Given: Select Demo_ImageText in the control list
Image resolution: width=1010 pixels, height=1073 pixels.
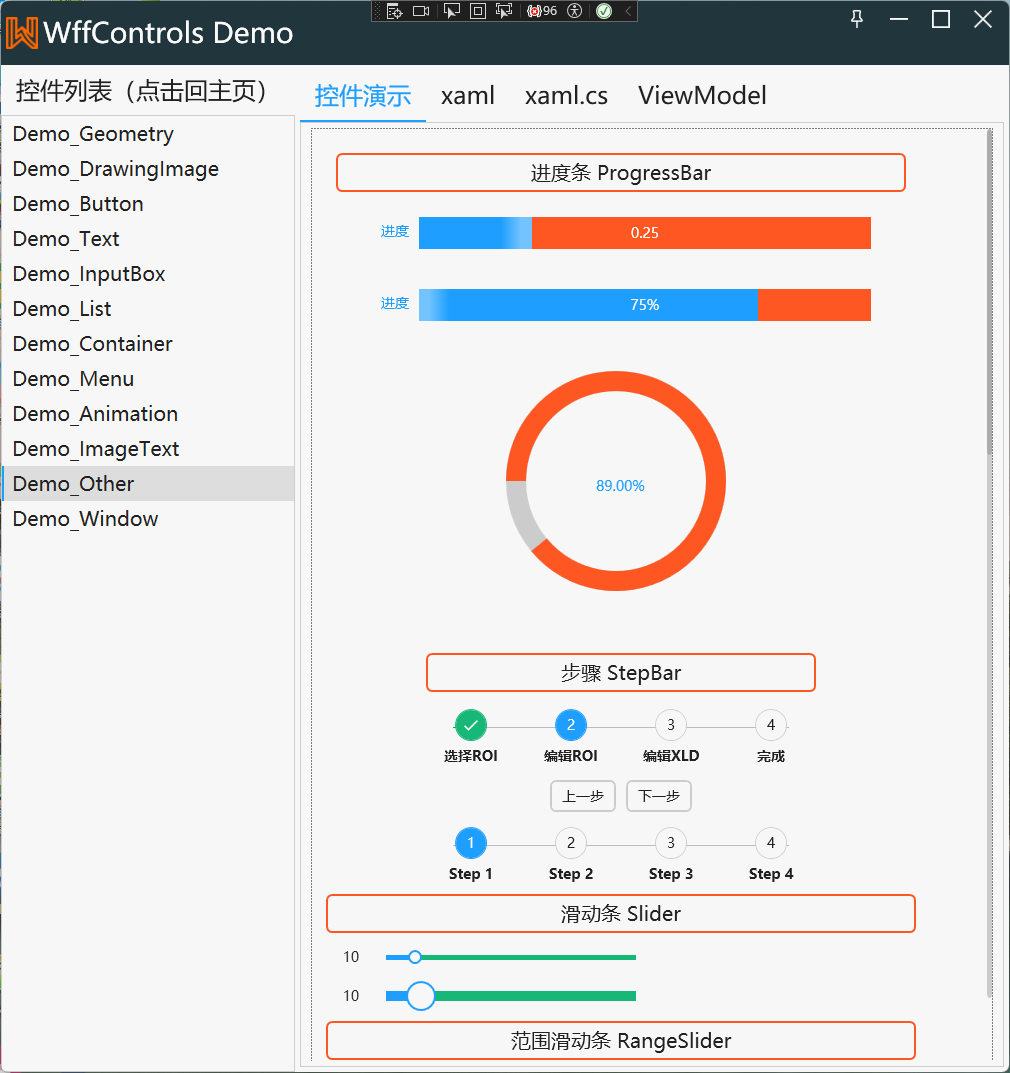Looking at the screenshot, I should pyautogui.click(x=148, y=448).
